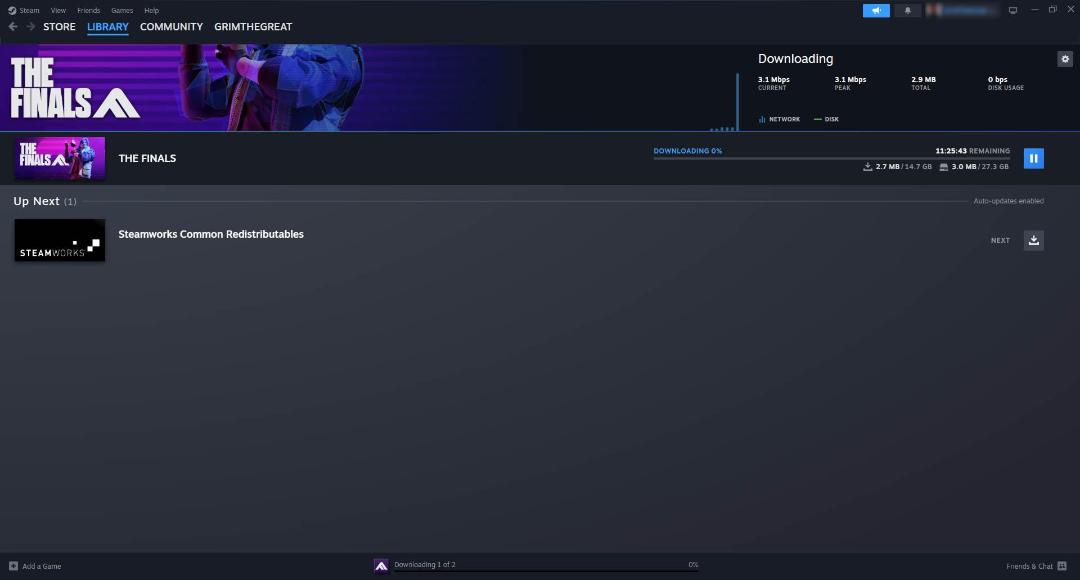Screen dimensions: 1080x580
Task: Click the 0% text in the bottom bar
Action: pos(693,564)
